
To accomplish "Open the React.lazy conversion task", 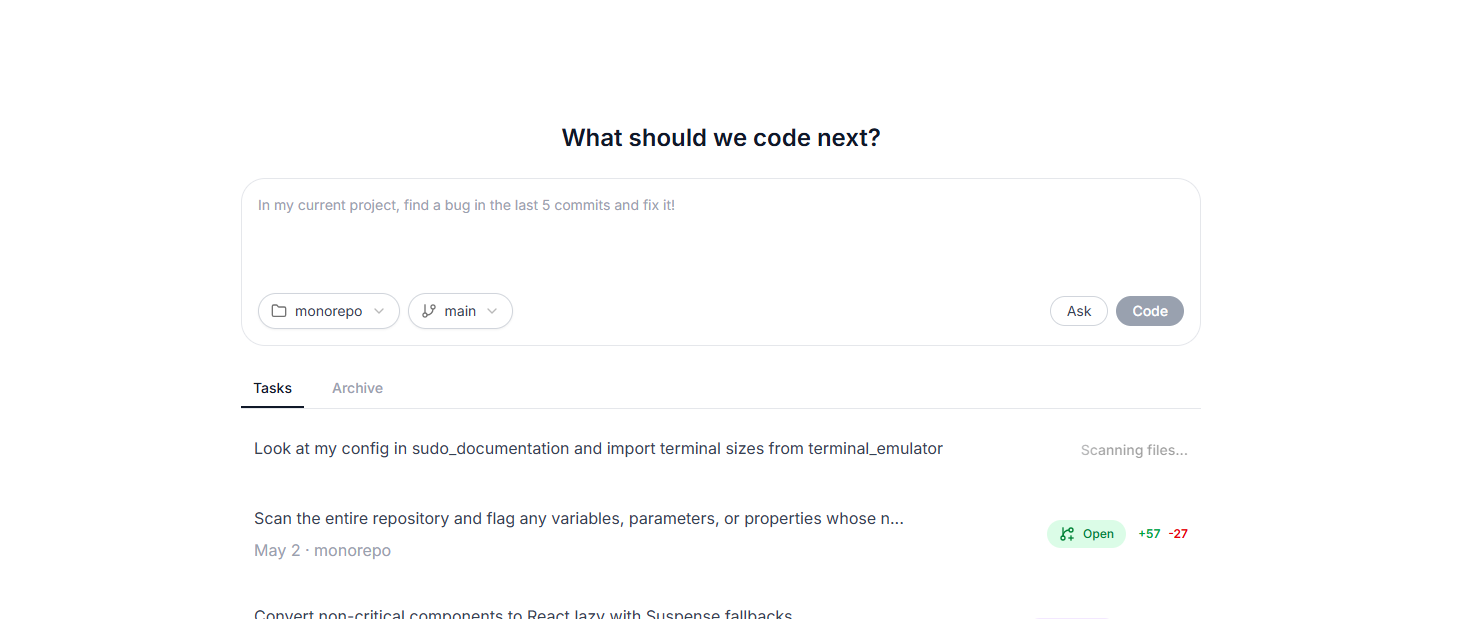I will pyautogui.click(x=523, y=614).
